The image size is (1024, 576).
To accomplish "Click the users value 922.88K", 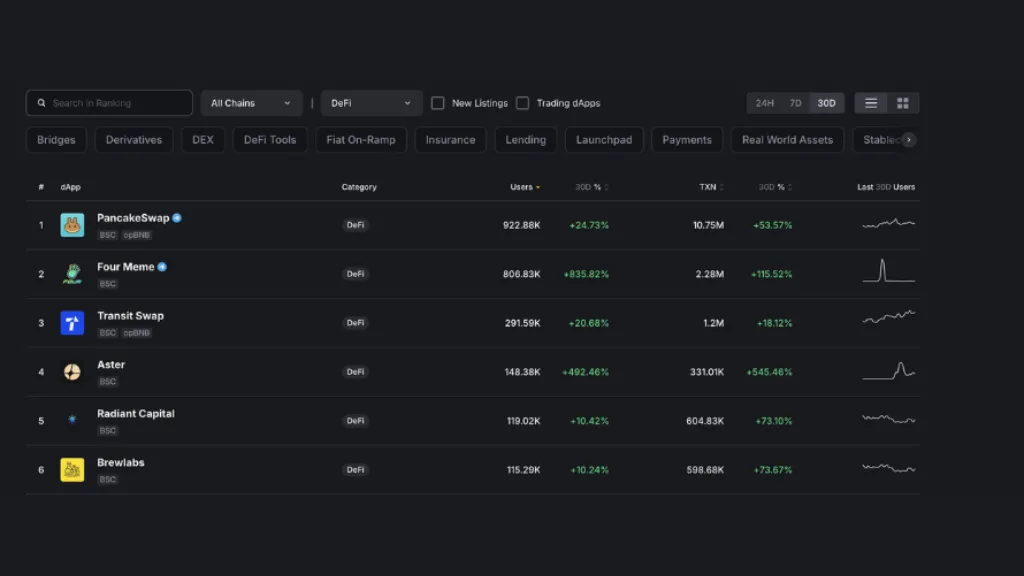I will [x=522, y=225].
